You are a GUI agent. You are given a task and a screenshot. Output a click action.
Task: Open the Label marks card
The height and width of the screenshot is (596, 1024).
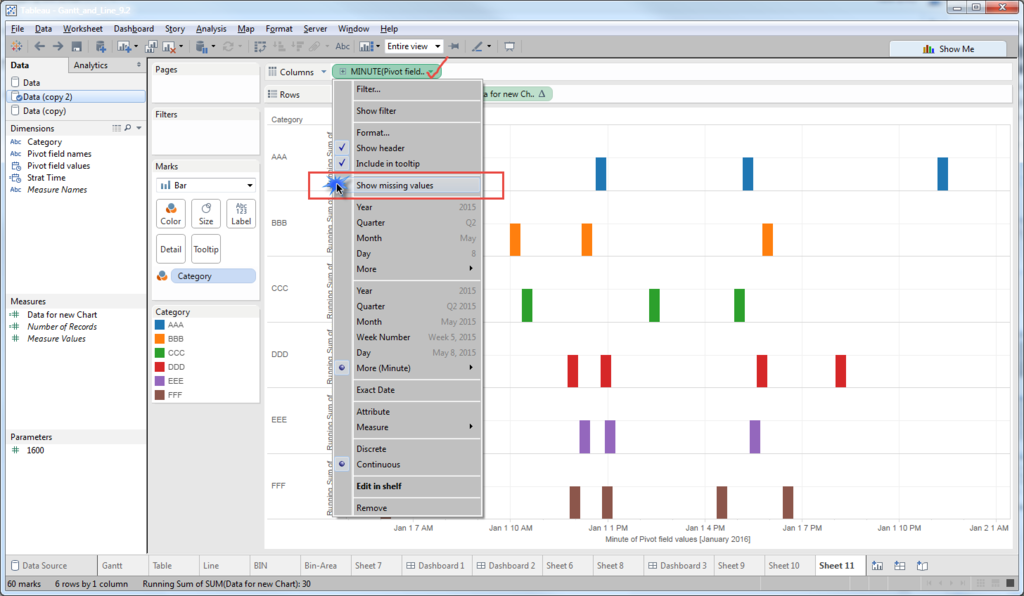pyautogui.click(x=241, y=213)
